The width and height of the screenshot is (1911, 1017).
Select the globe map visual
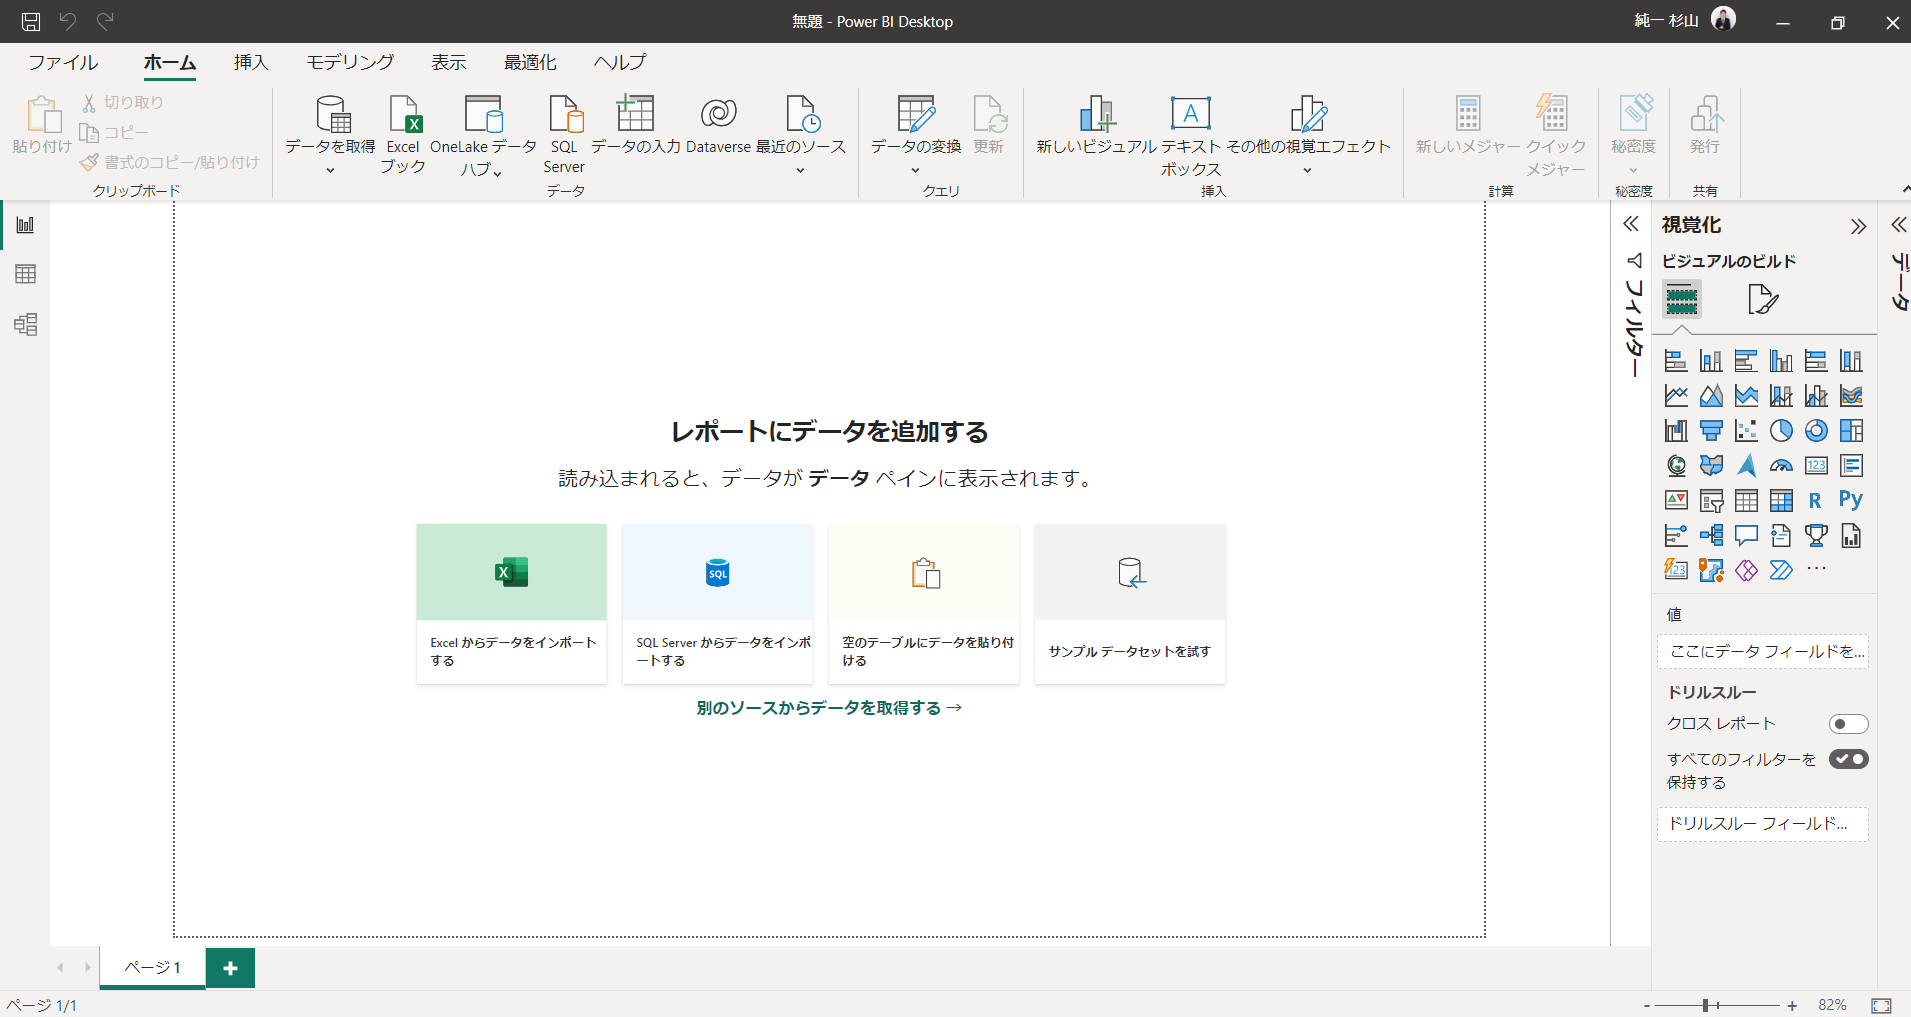pyautogui.click(x=1676, y=466)
